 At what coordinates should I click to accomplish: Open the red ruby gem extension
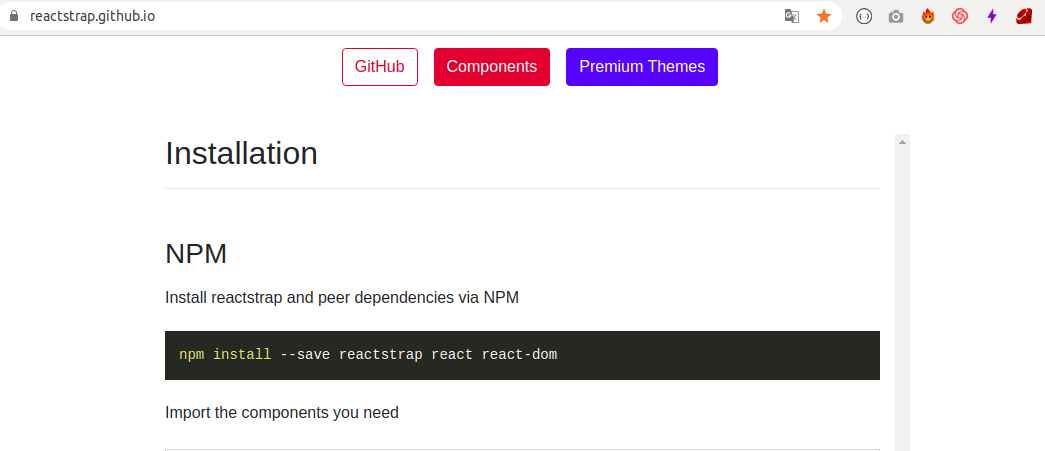pyautogui.click(x=1024, y=16)
